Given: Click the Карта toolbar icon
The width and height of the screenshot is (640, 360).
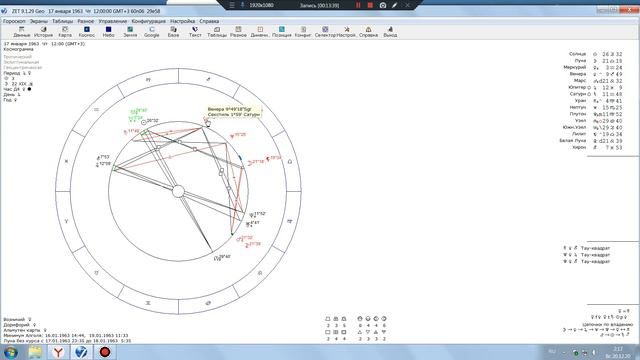Looking at the screenshot, I should coord(65,32).
